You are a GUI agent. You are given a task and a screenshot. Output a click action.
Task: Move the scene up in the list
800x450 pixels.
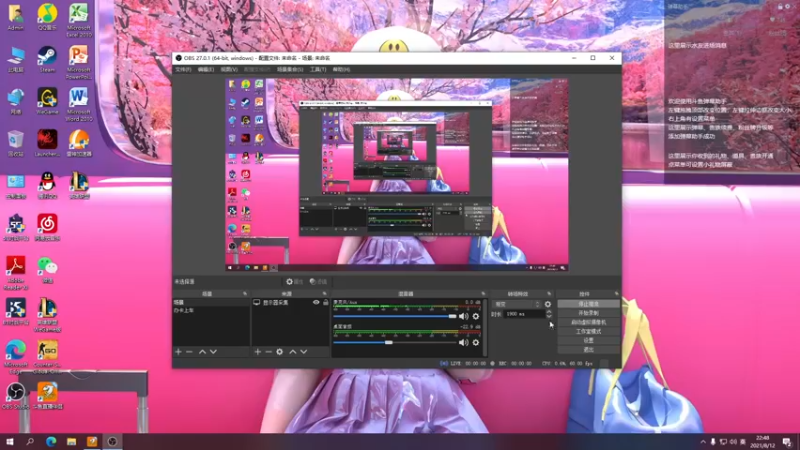click(202, 352)
